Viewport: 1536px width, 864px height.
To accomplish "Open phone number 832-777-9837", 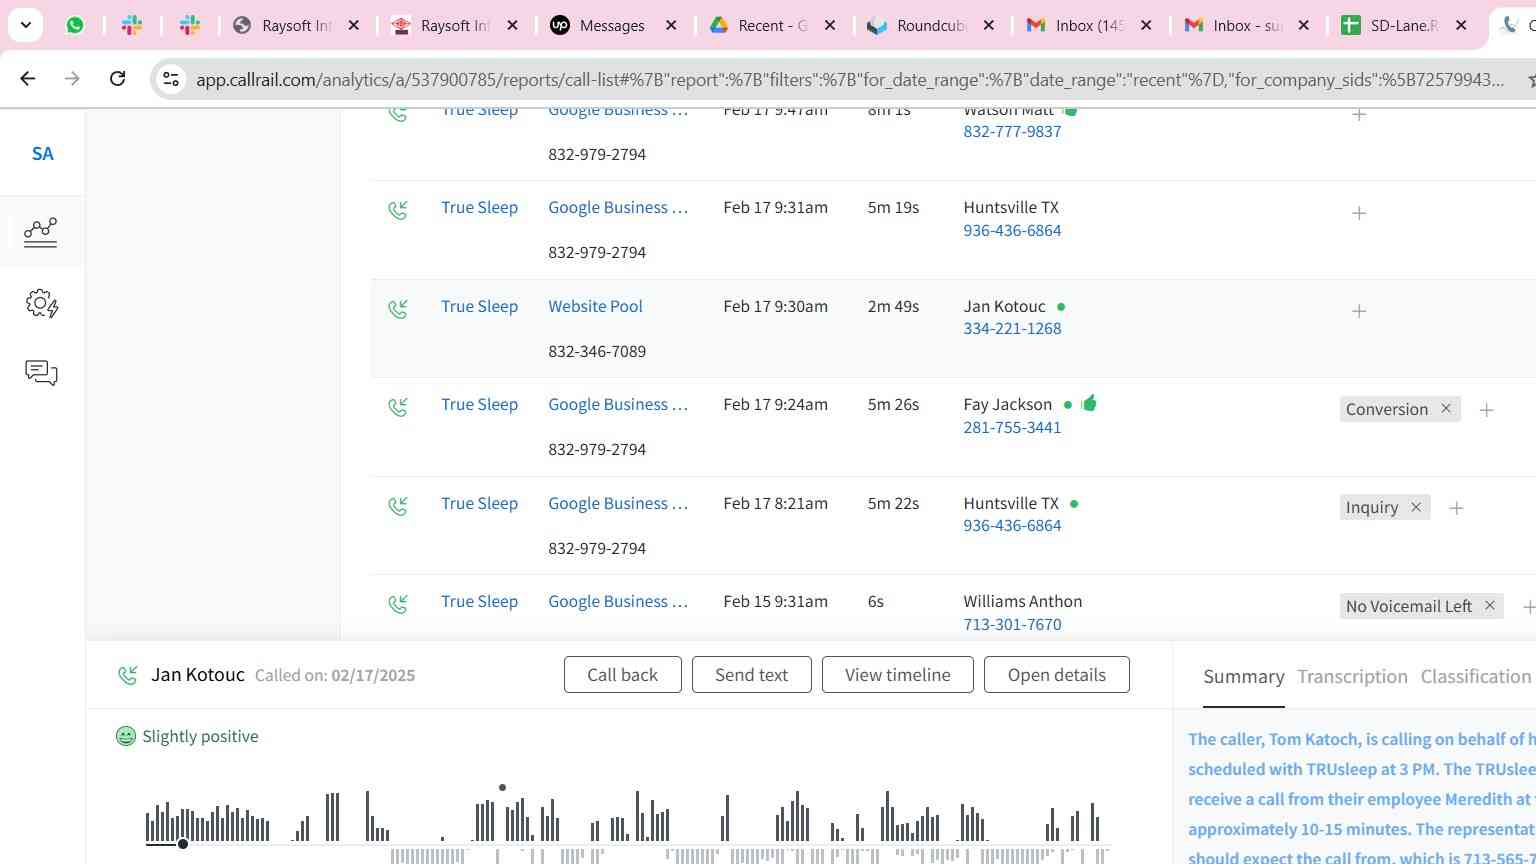I will pyautogui.click(x=1012, y=131).
